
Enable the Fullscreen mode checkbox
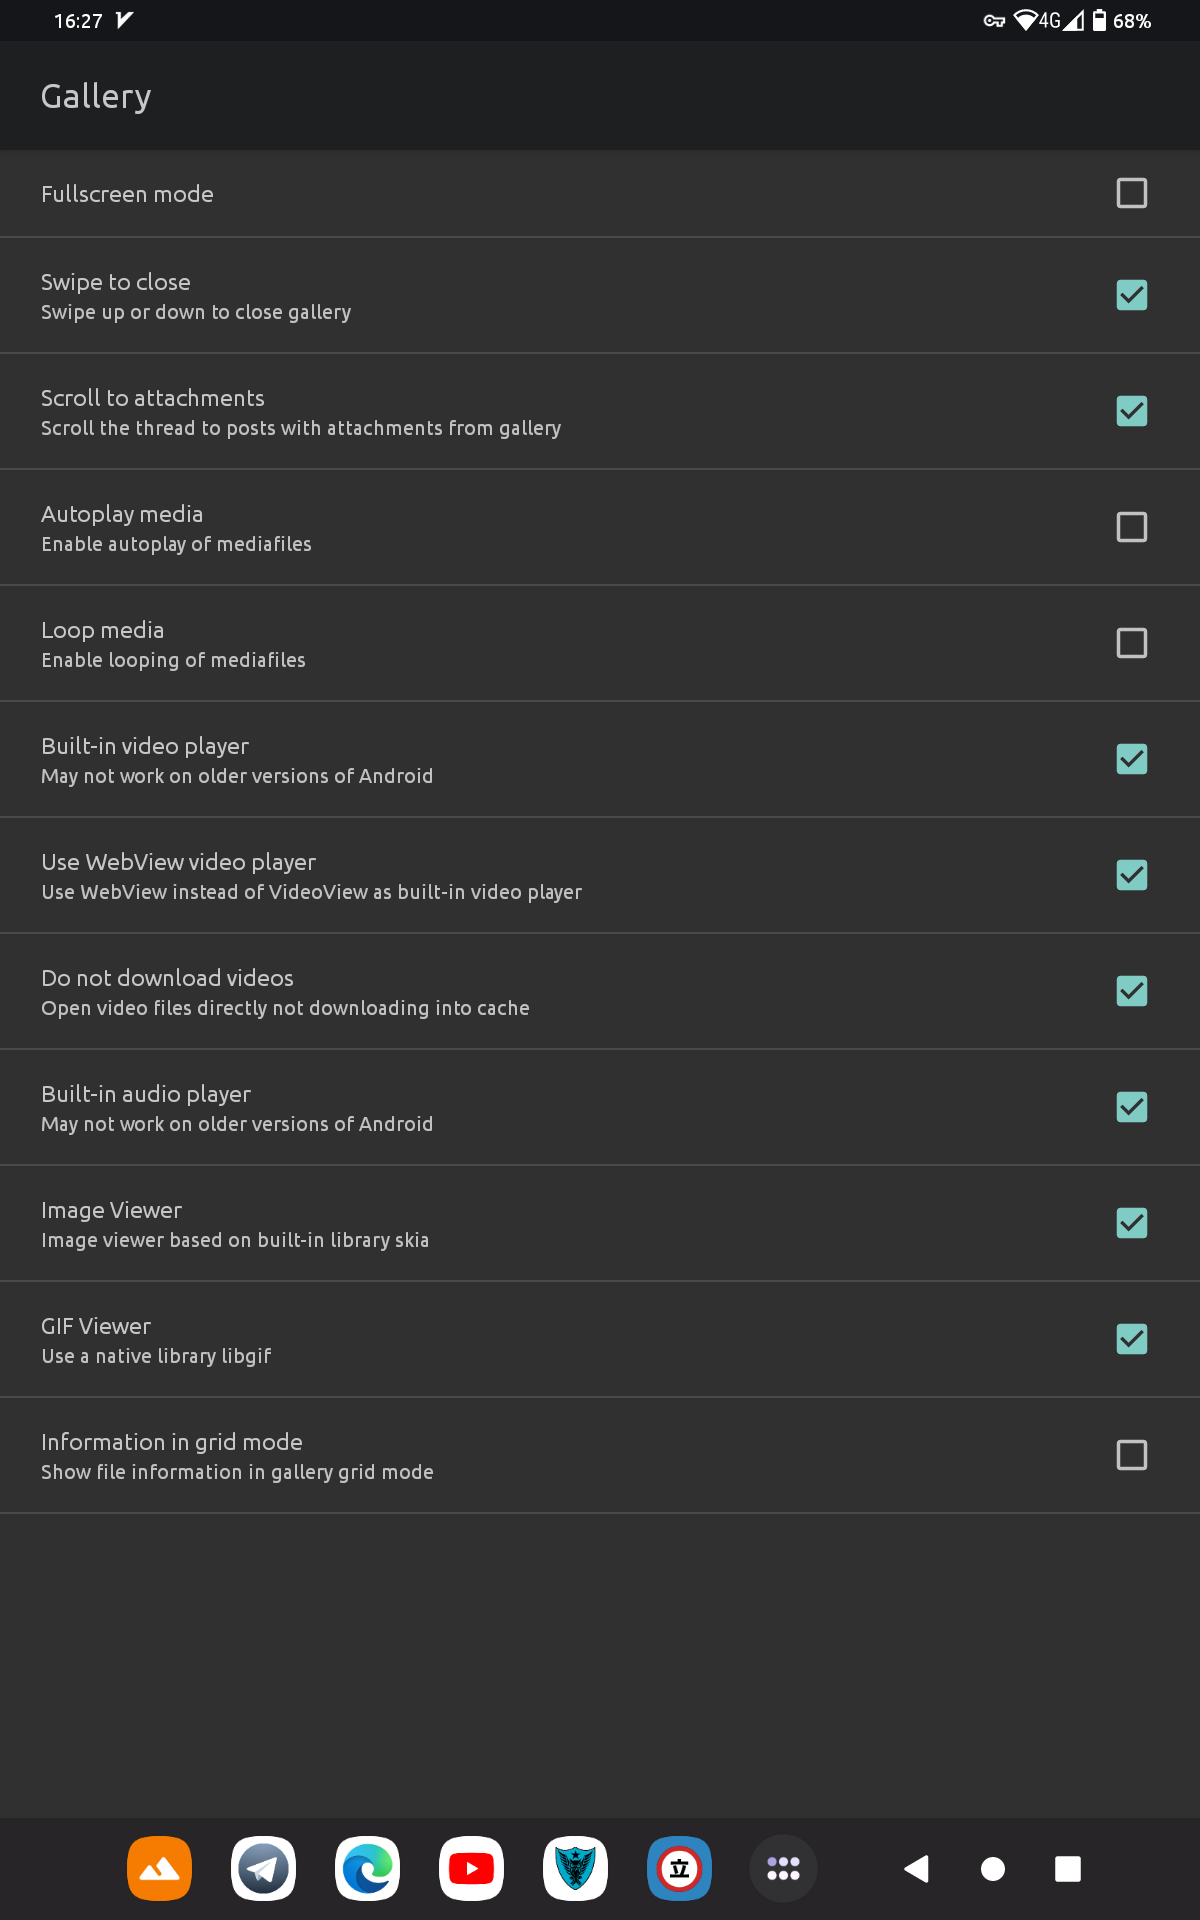(1131, 193)
